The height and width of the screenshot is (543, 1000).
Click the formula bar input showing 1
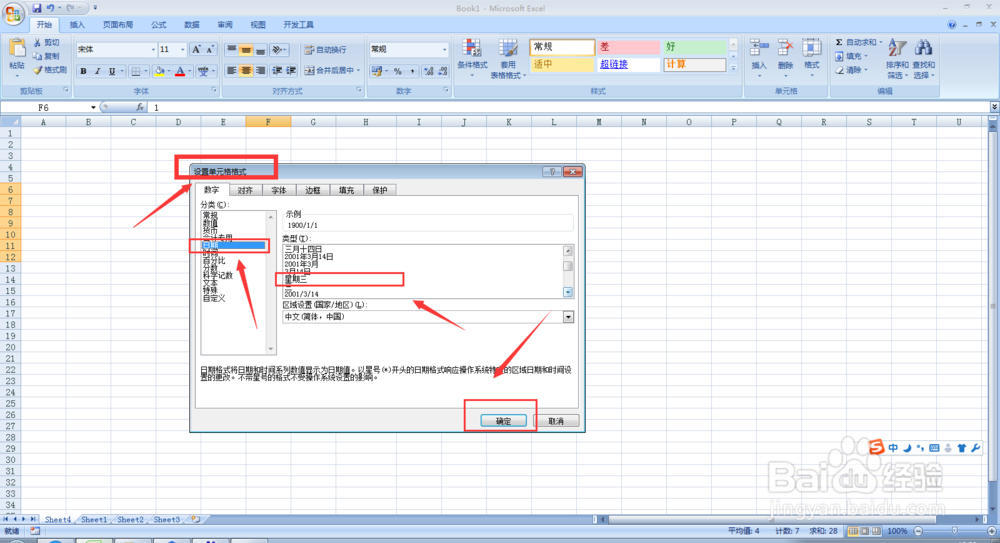pos(568,107)
